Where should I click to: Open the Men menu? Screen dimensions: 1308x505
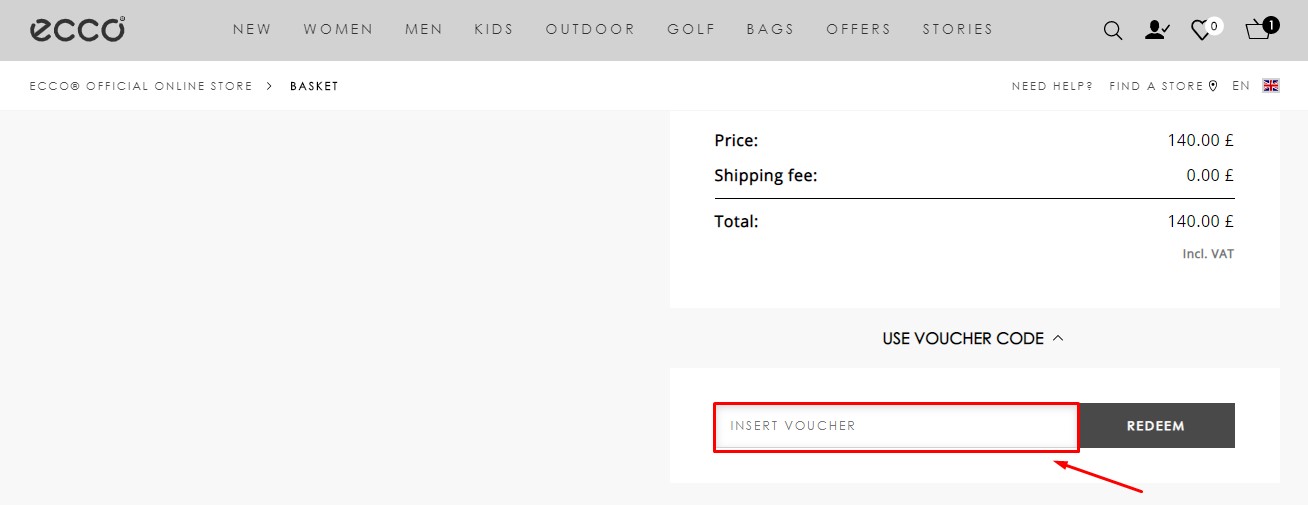point(424,29)
